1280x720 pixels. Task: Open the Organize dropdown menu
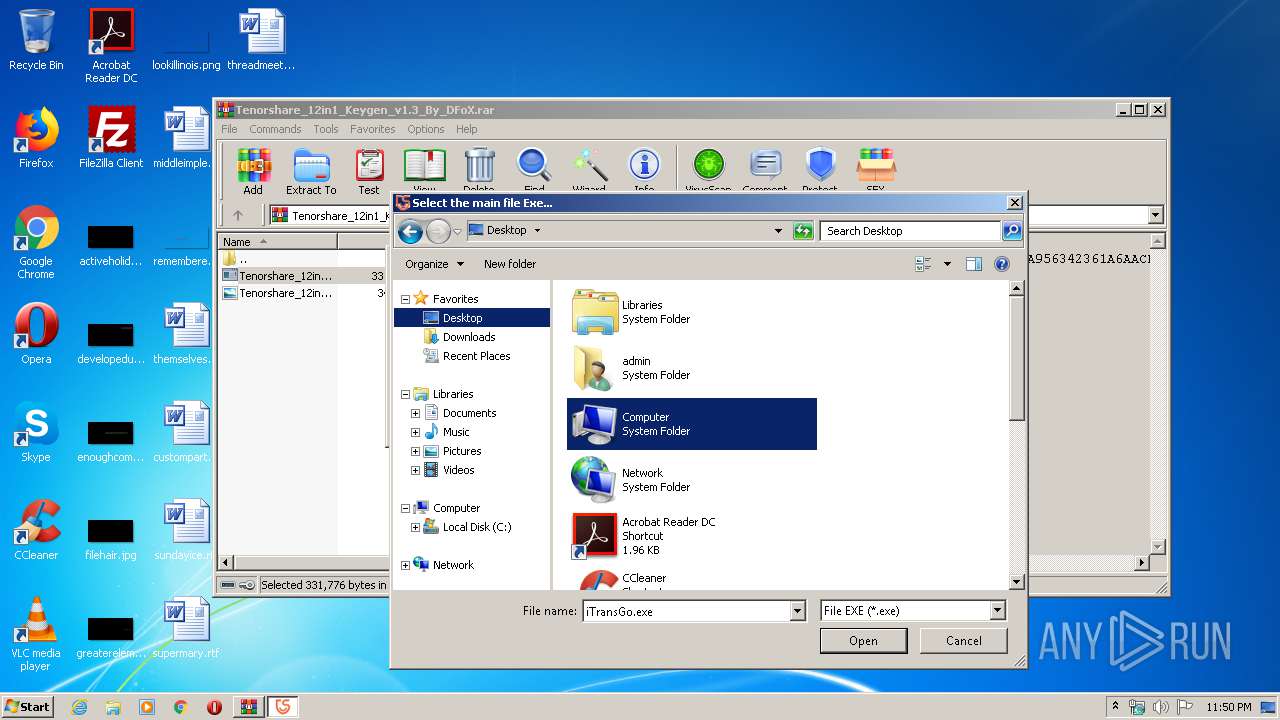coord(435,264)
